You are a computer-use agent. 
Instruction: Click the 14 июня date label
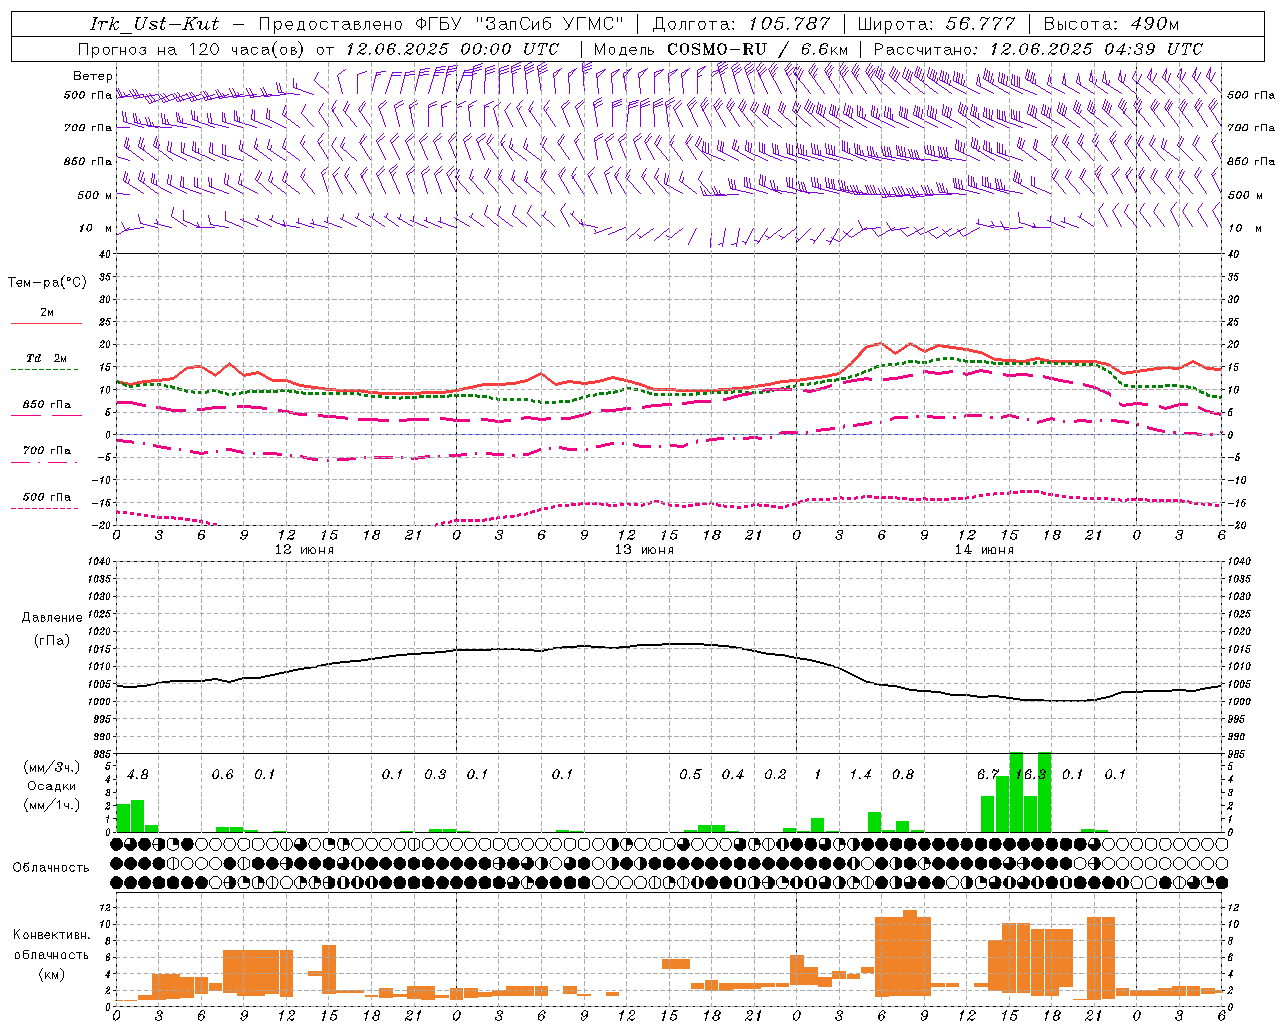[x=984, y=550]
